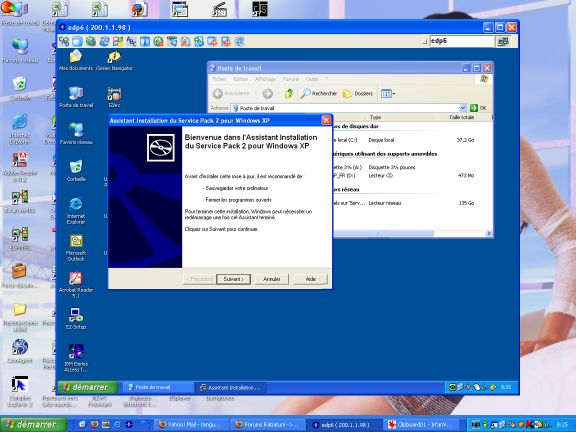Viewport: 576px width, 432px height.
Task: Click the first icon in the edp6 remote toolbar
Action: coord(64,41)
